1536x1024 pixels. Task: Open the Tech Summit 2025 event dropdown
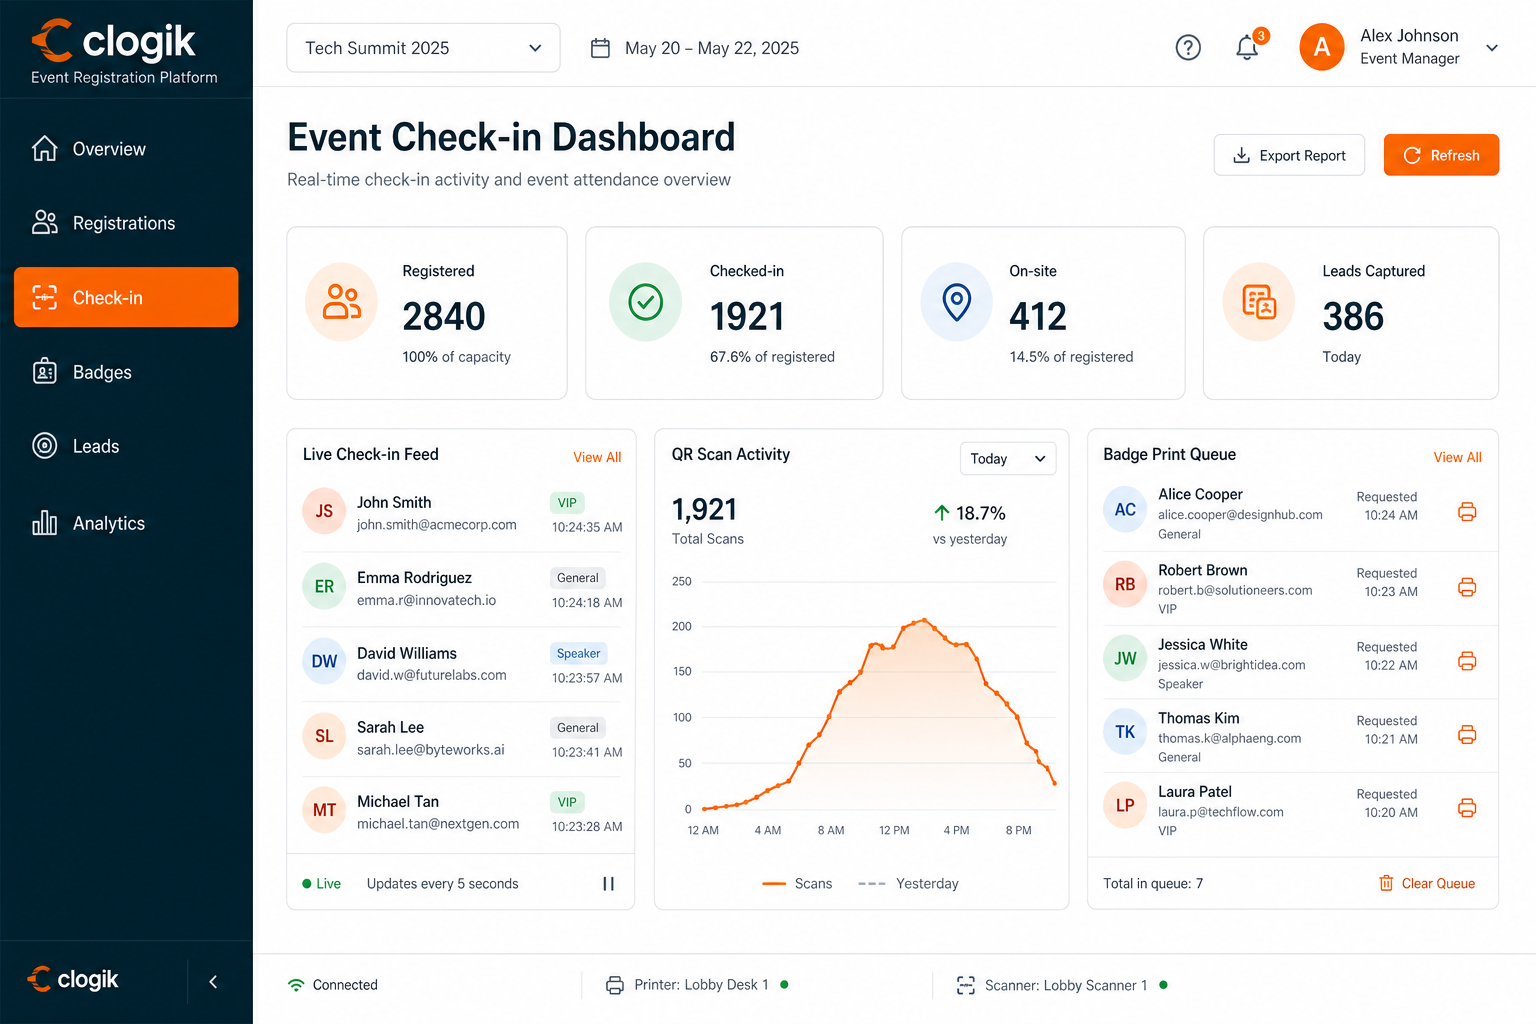[x=423, y=48]
